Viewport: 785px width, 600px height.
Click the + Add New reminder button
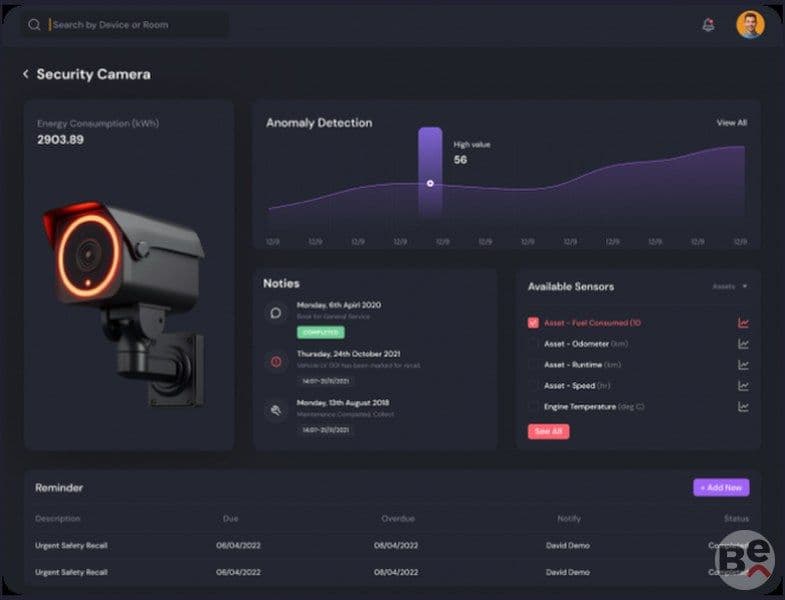click(721, 487)
